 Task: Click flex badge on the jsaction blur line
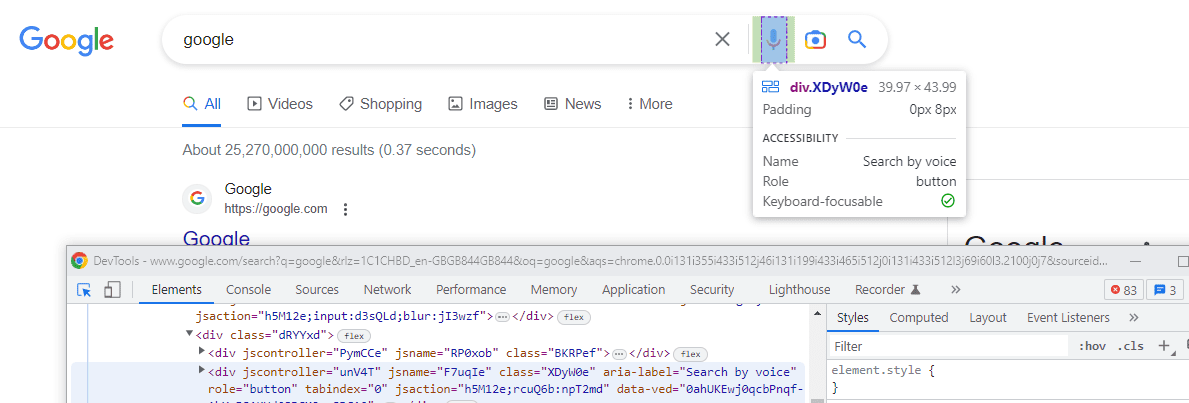tap(574, 316)
